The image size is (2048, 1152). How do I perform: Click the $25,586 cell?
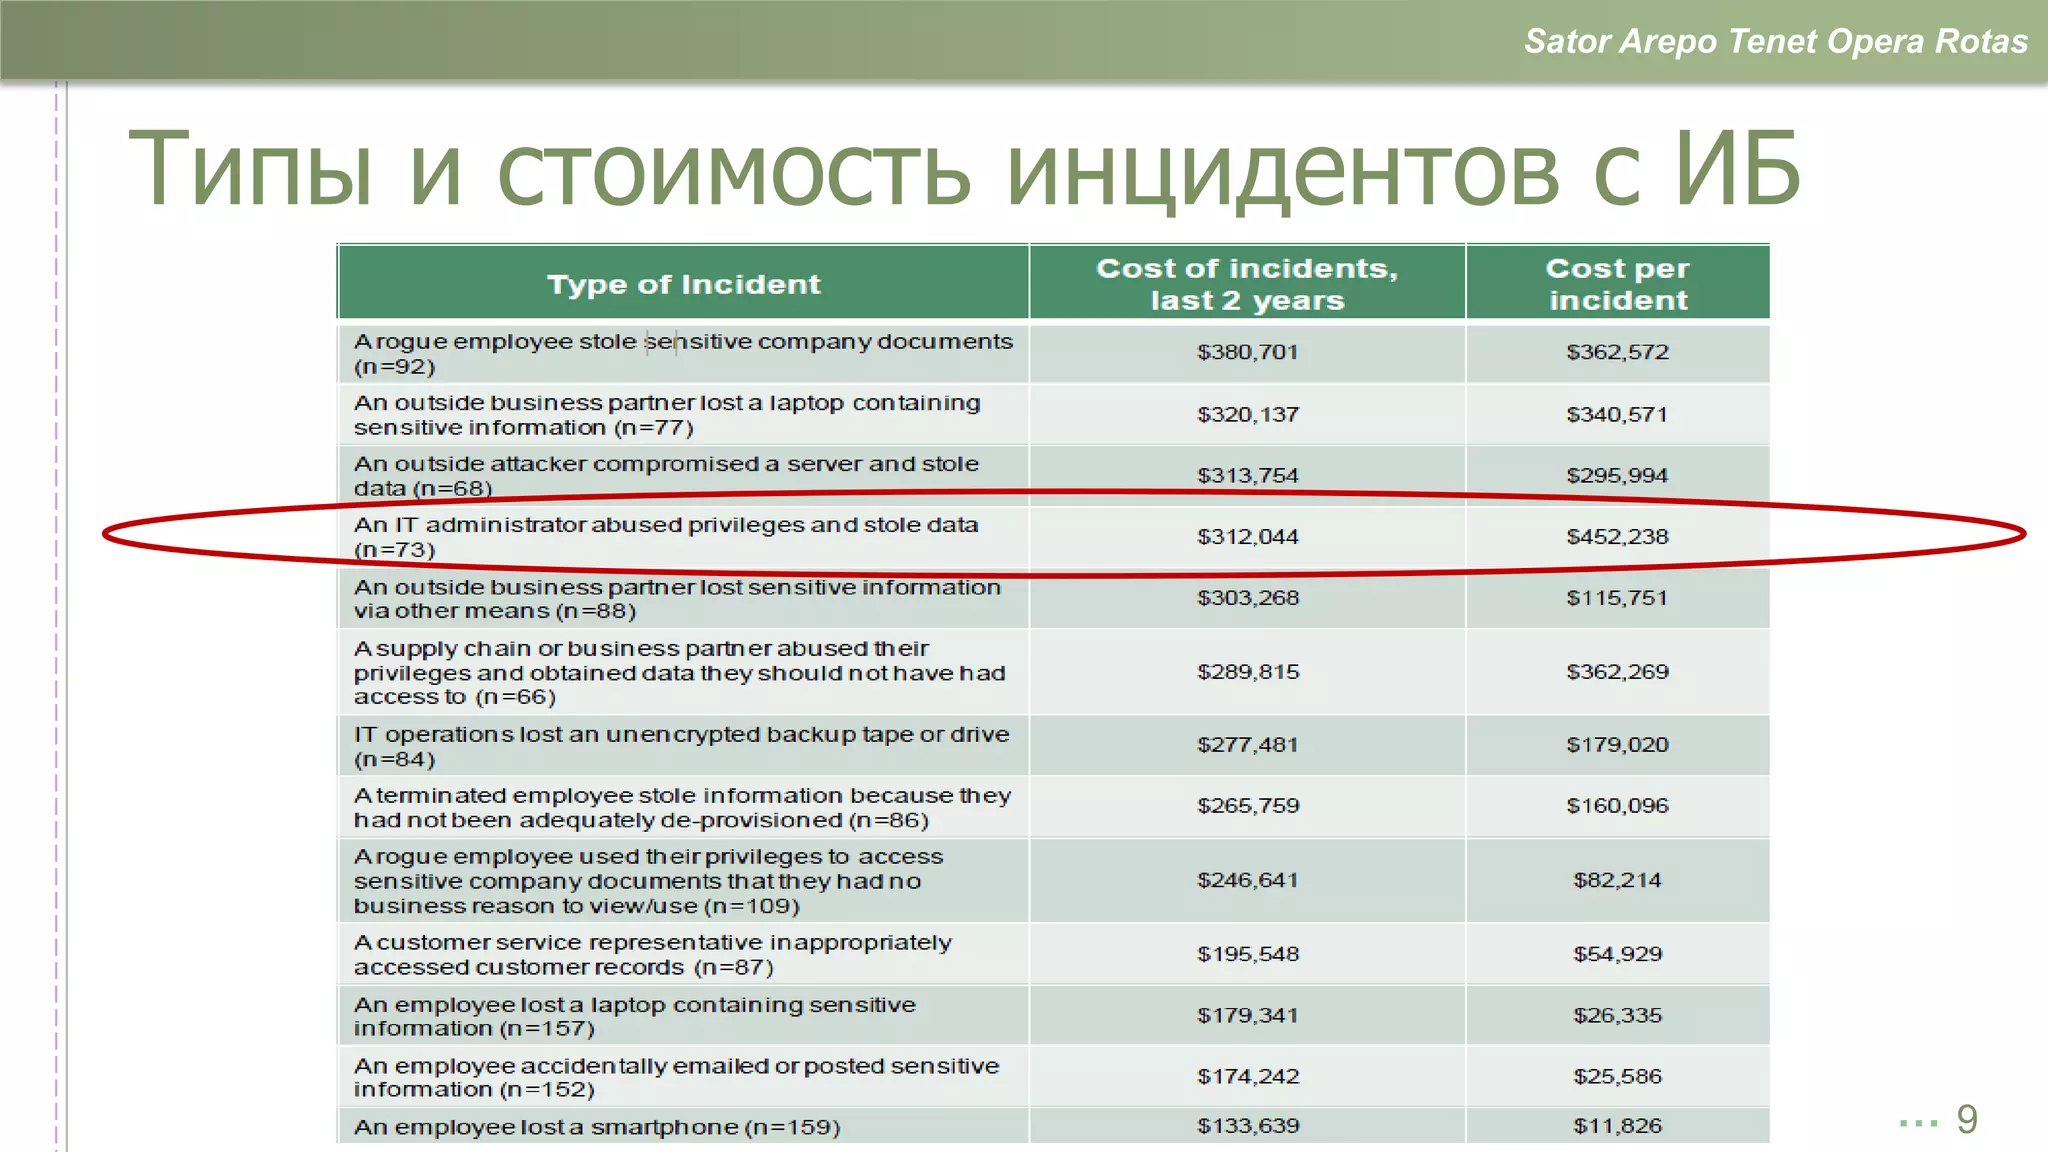[x=1617, y=1076]
